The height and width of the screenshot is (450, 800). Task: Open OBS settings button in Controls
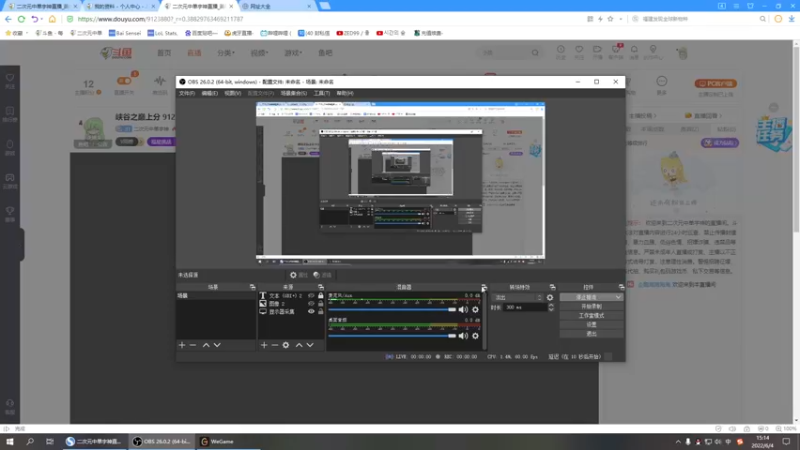coord(591,324)
